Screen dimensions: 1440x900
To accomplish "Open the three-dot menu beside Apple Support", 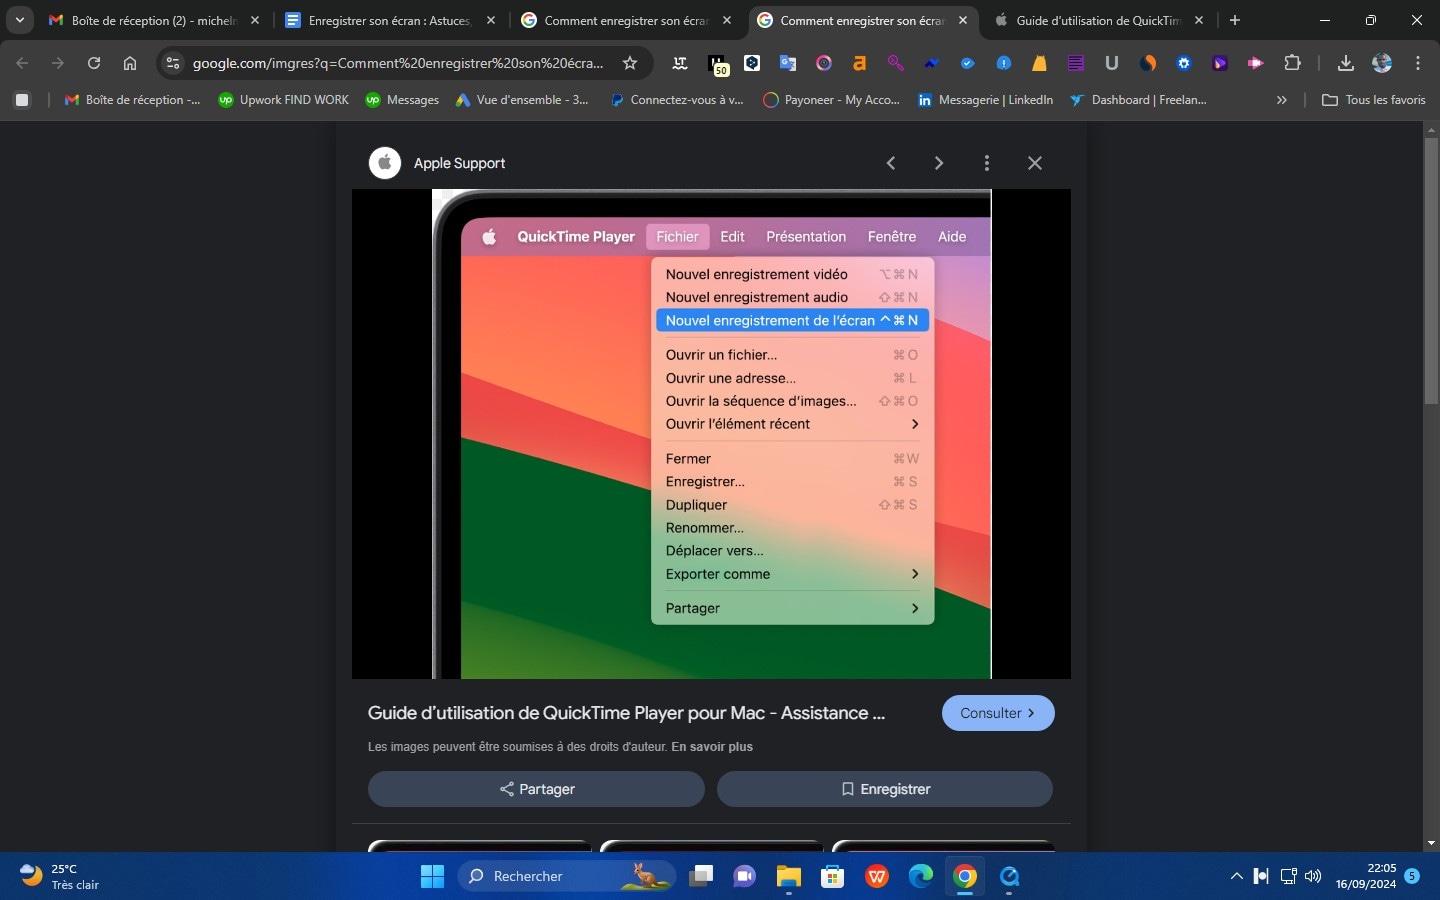I will pyautogui.click(x=986, y=163).
